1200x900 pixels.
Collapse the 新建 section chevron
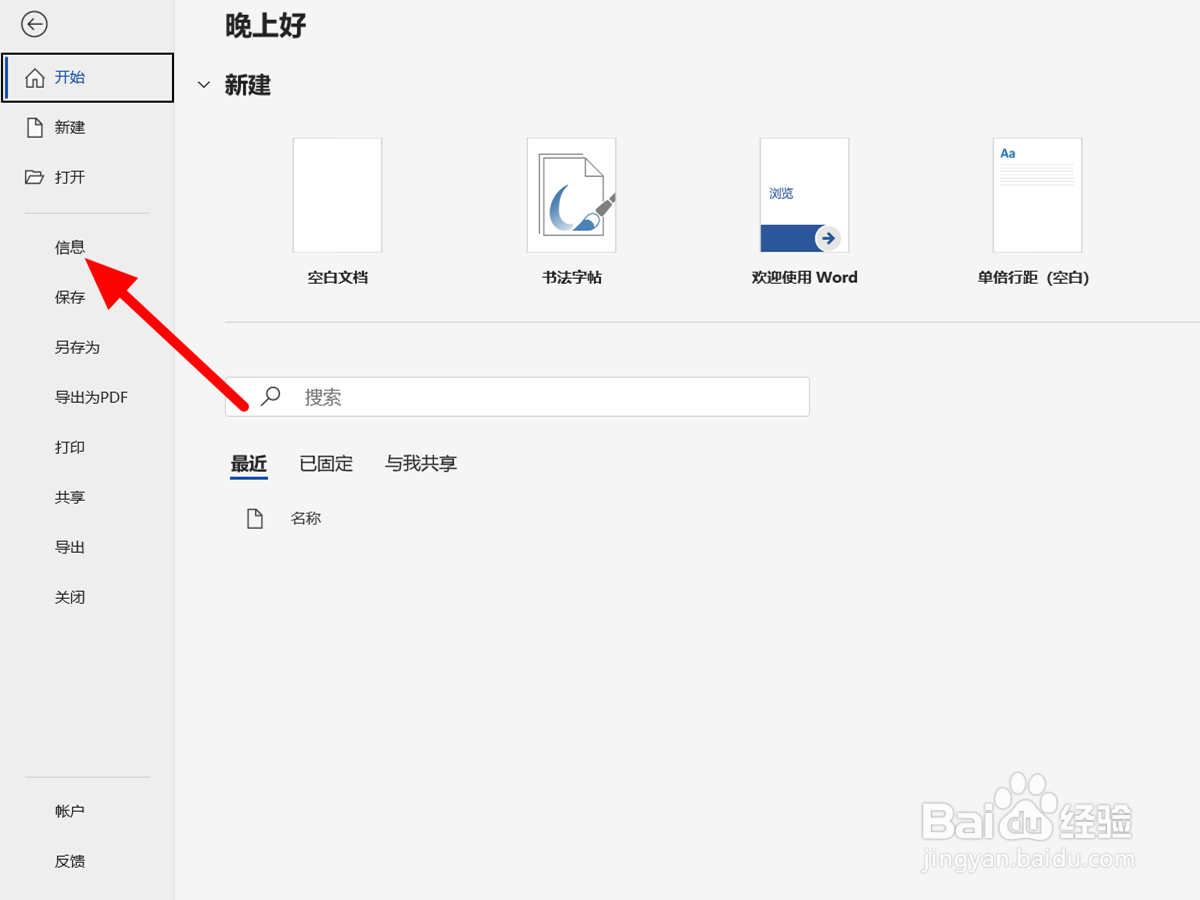204,86
